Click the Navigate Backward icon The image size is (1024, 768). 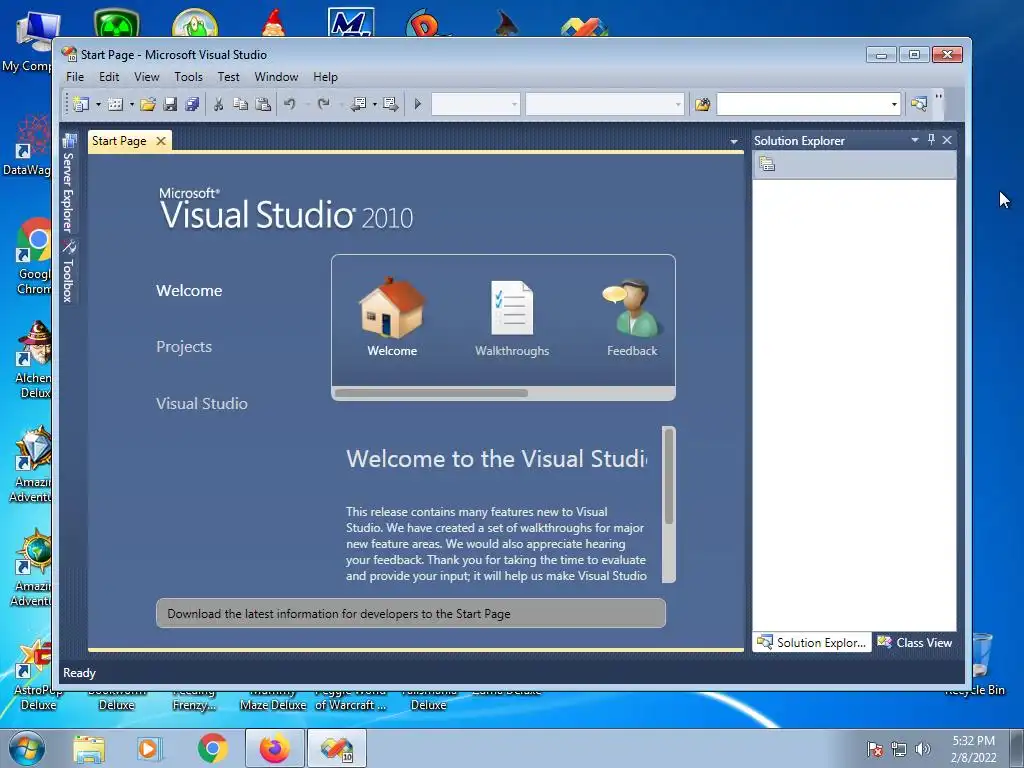pos(359,104)
